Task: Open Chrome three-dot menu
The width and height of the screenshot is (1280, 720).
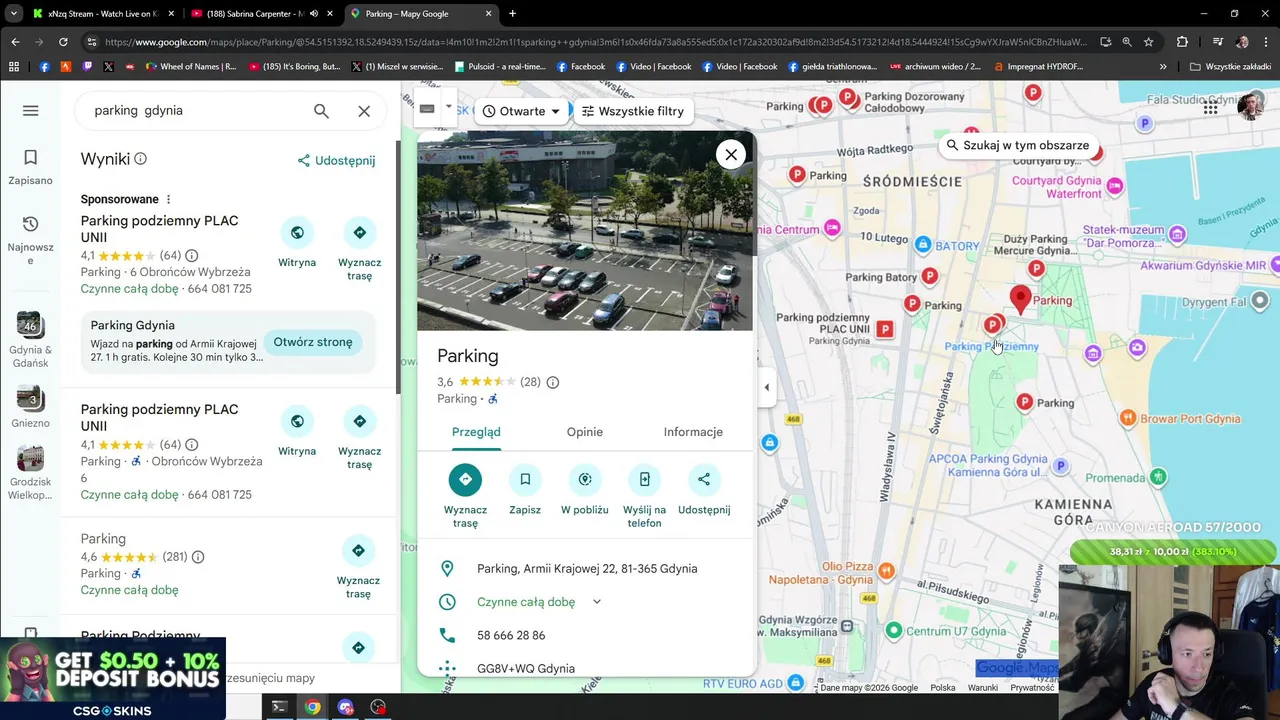Action: [x=1266, y=42]
